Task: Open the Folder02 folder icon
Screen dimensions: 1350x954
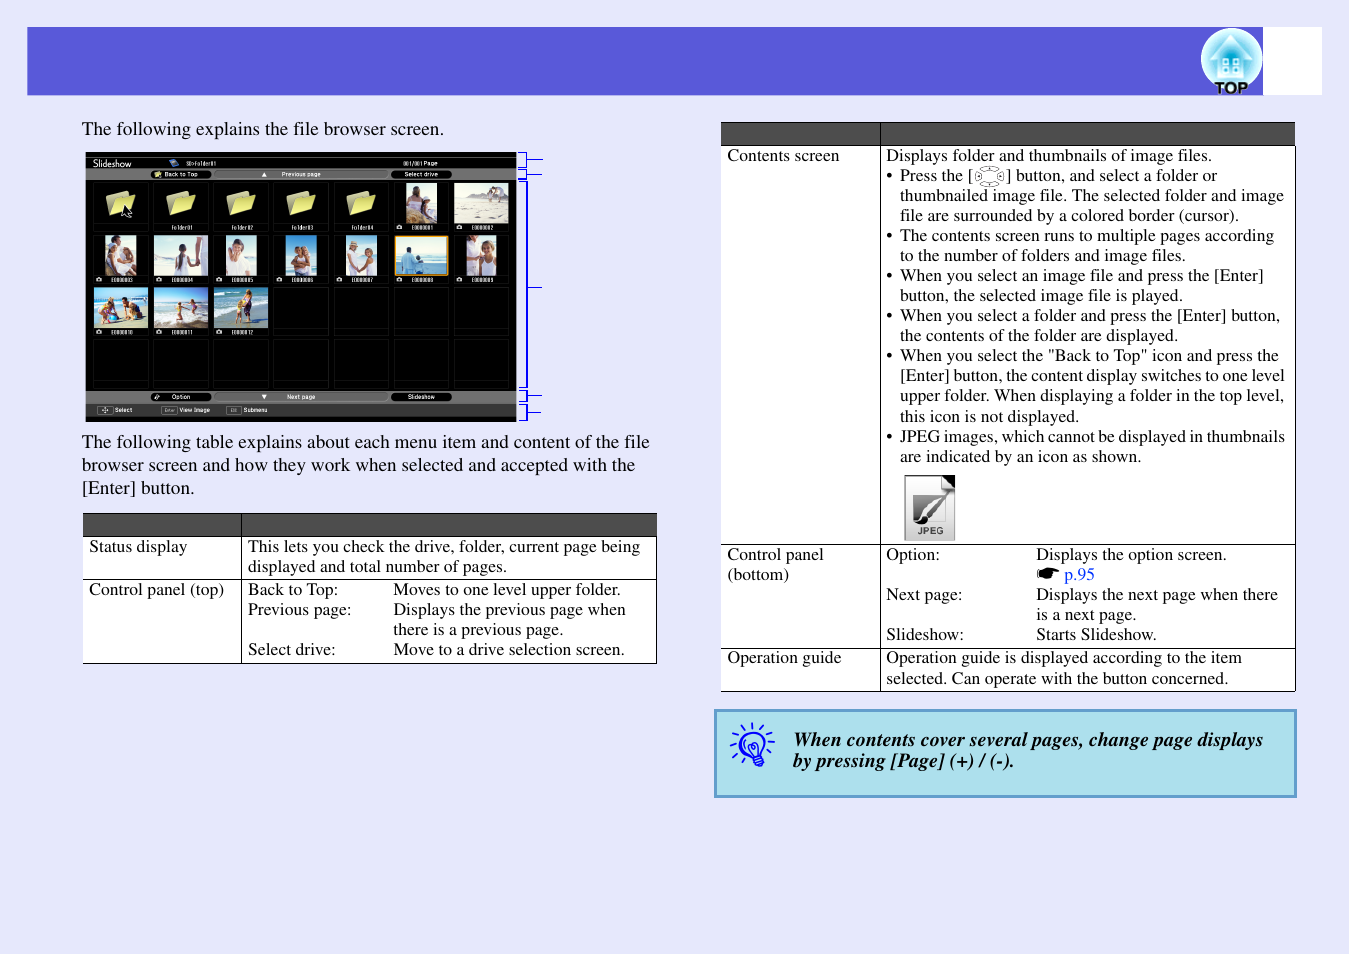Action: 241,203
